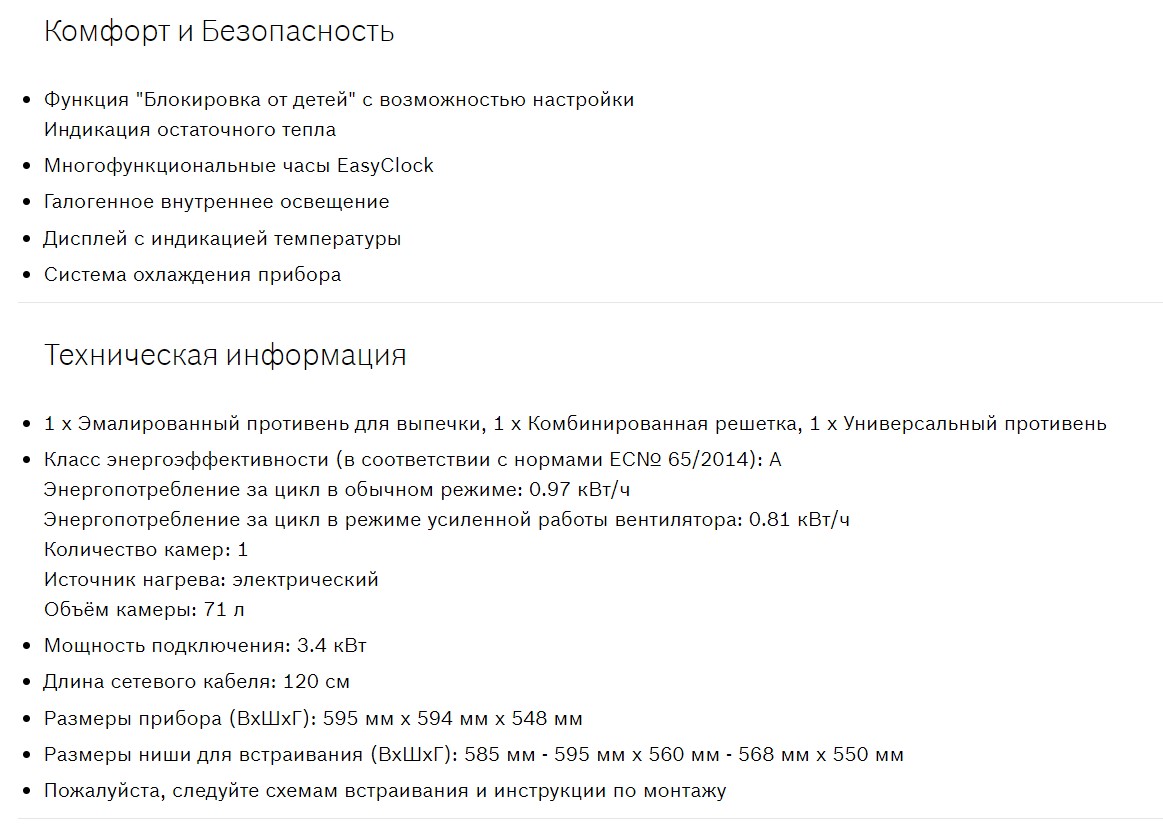Click the 0.97 кВт/ч energy consumption line
This screenshot has height=833, width=1163.
click(x=337, y=490)
